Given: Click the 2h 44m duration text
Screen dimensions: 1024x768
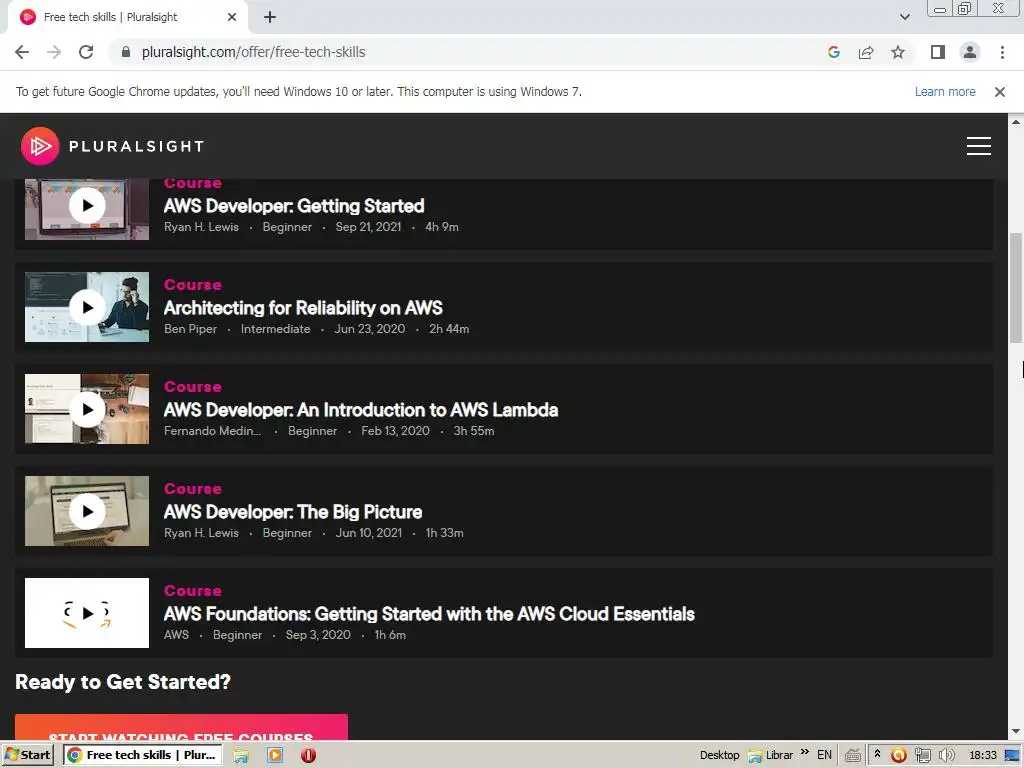Looking at the screenshot, I should [449, 329].
